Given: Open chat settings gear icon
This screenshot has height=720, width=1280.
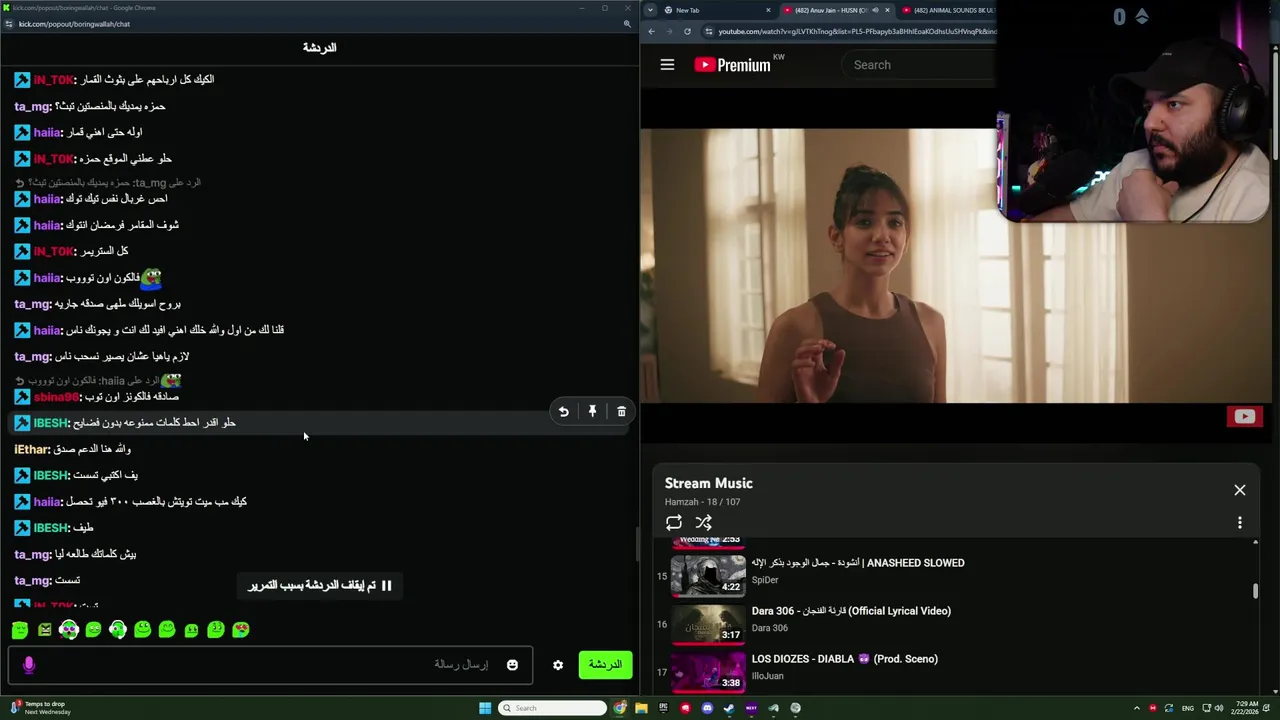Looking at the screenshot, I should click(x=558, y=665).
